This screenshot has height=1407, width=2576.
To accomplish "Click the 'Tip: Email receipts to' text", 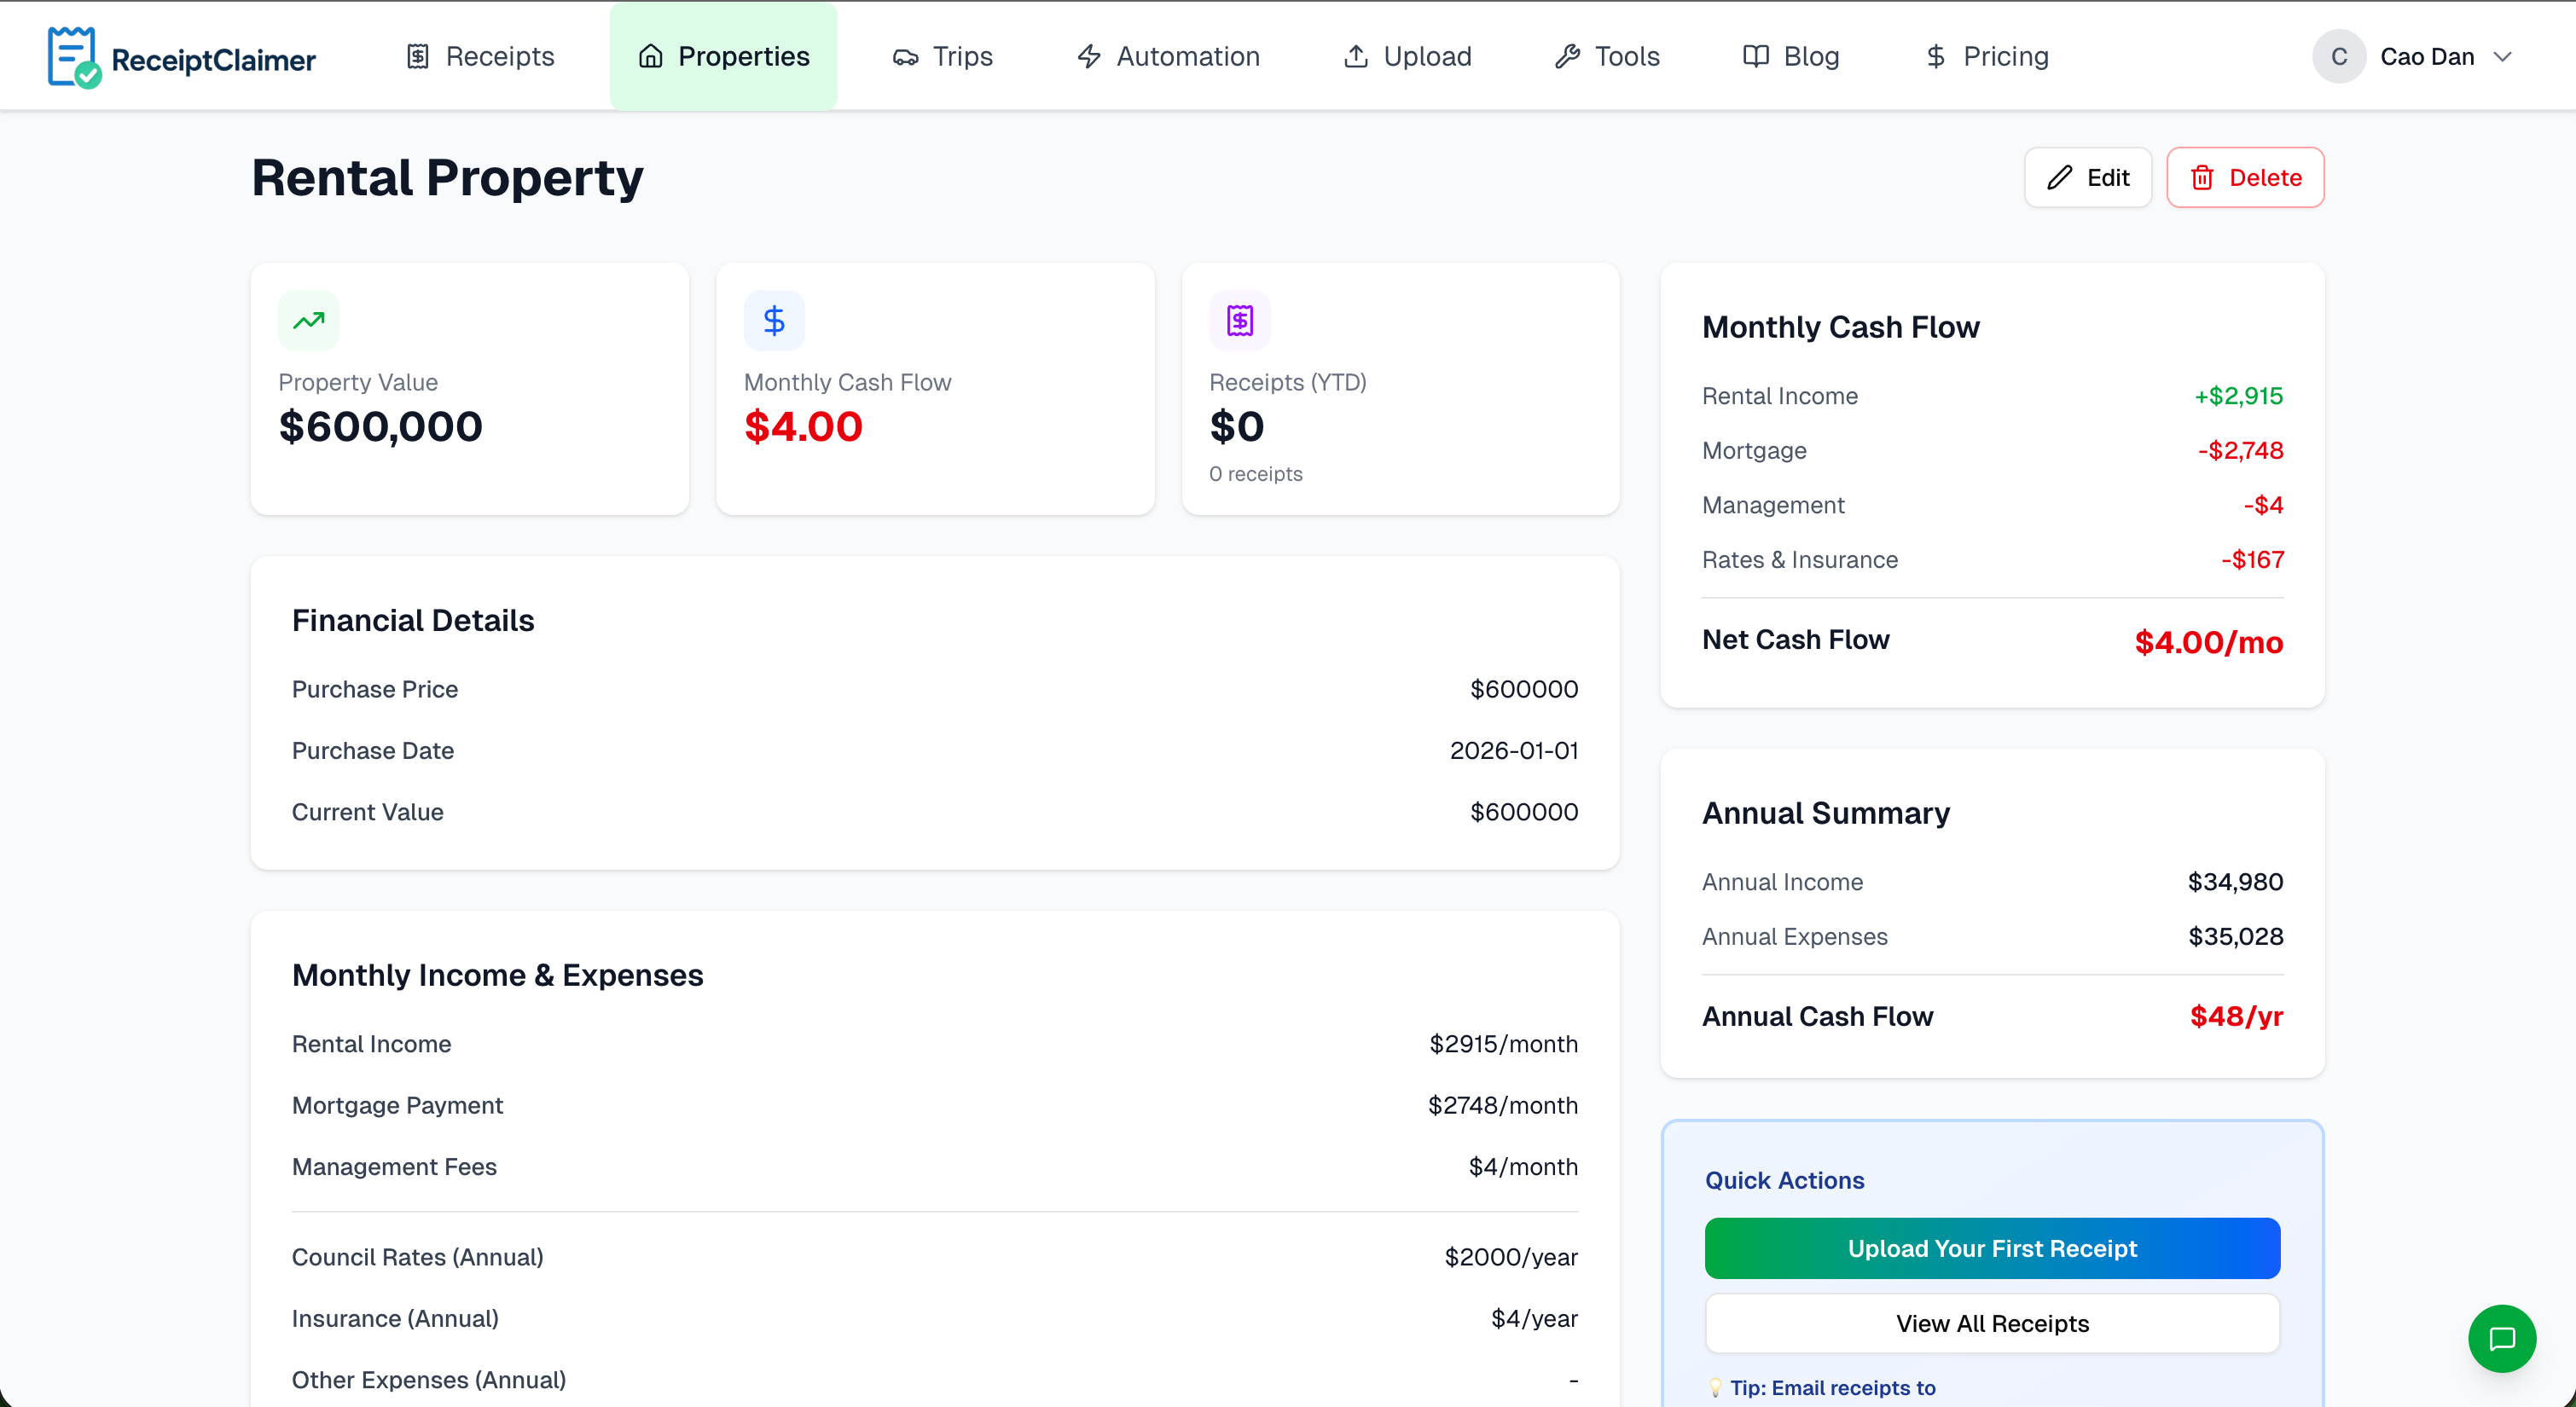I will [1833, 1387].
